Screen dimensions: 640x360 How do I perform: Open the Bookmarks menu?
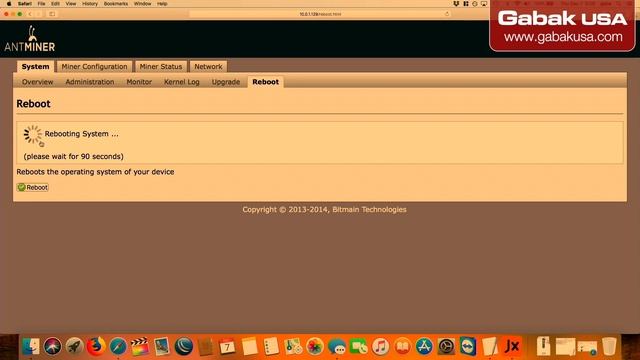[116, 4]
